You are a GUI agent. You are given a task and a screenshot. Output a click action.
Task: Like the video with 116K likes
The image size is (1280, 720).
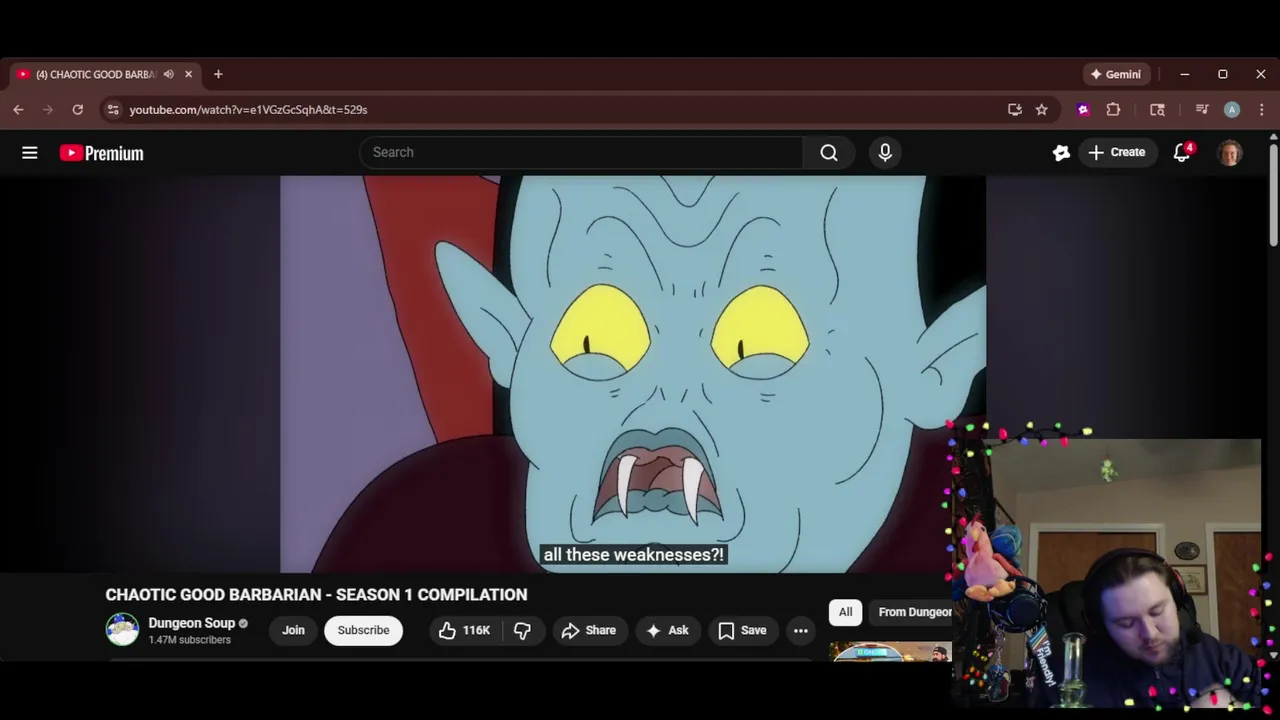(464, 630)
